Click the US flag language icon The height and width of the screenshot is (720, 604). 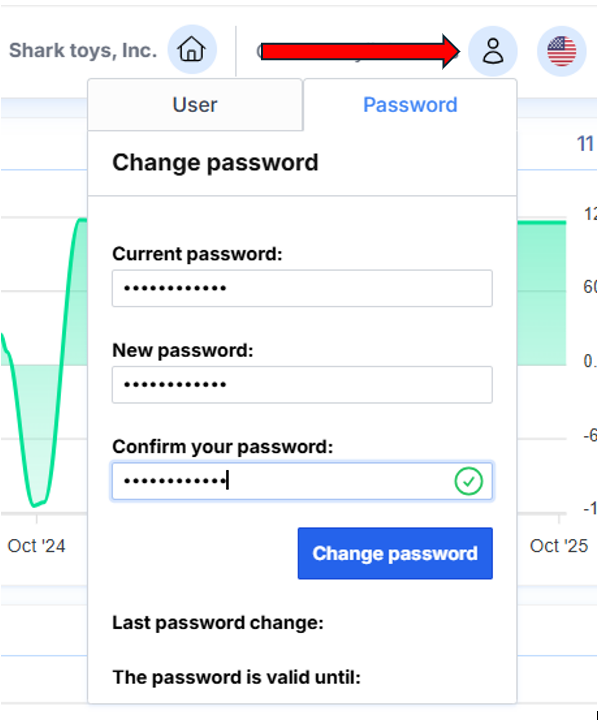click(x=562, y=51)
